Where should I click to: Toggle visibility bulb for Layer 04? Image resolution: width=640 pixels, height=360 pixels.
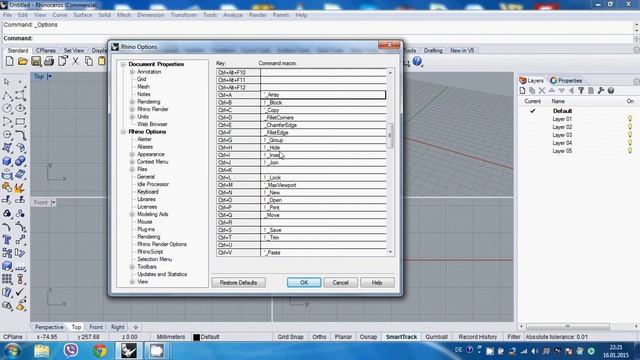point(630,143)
